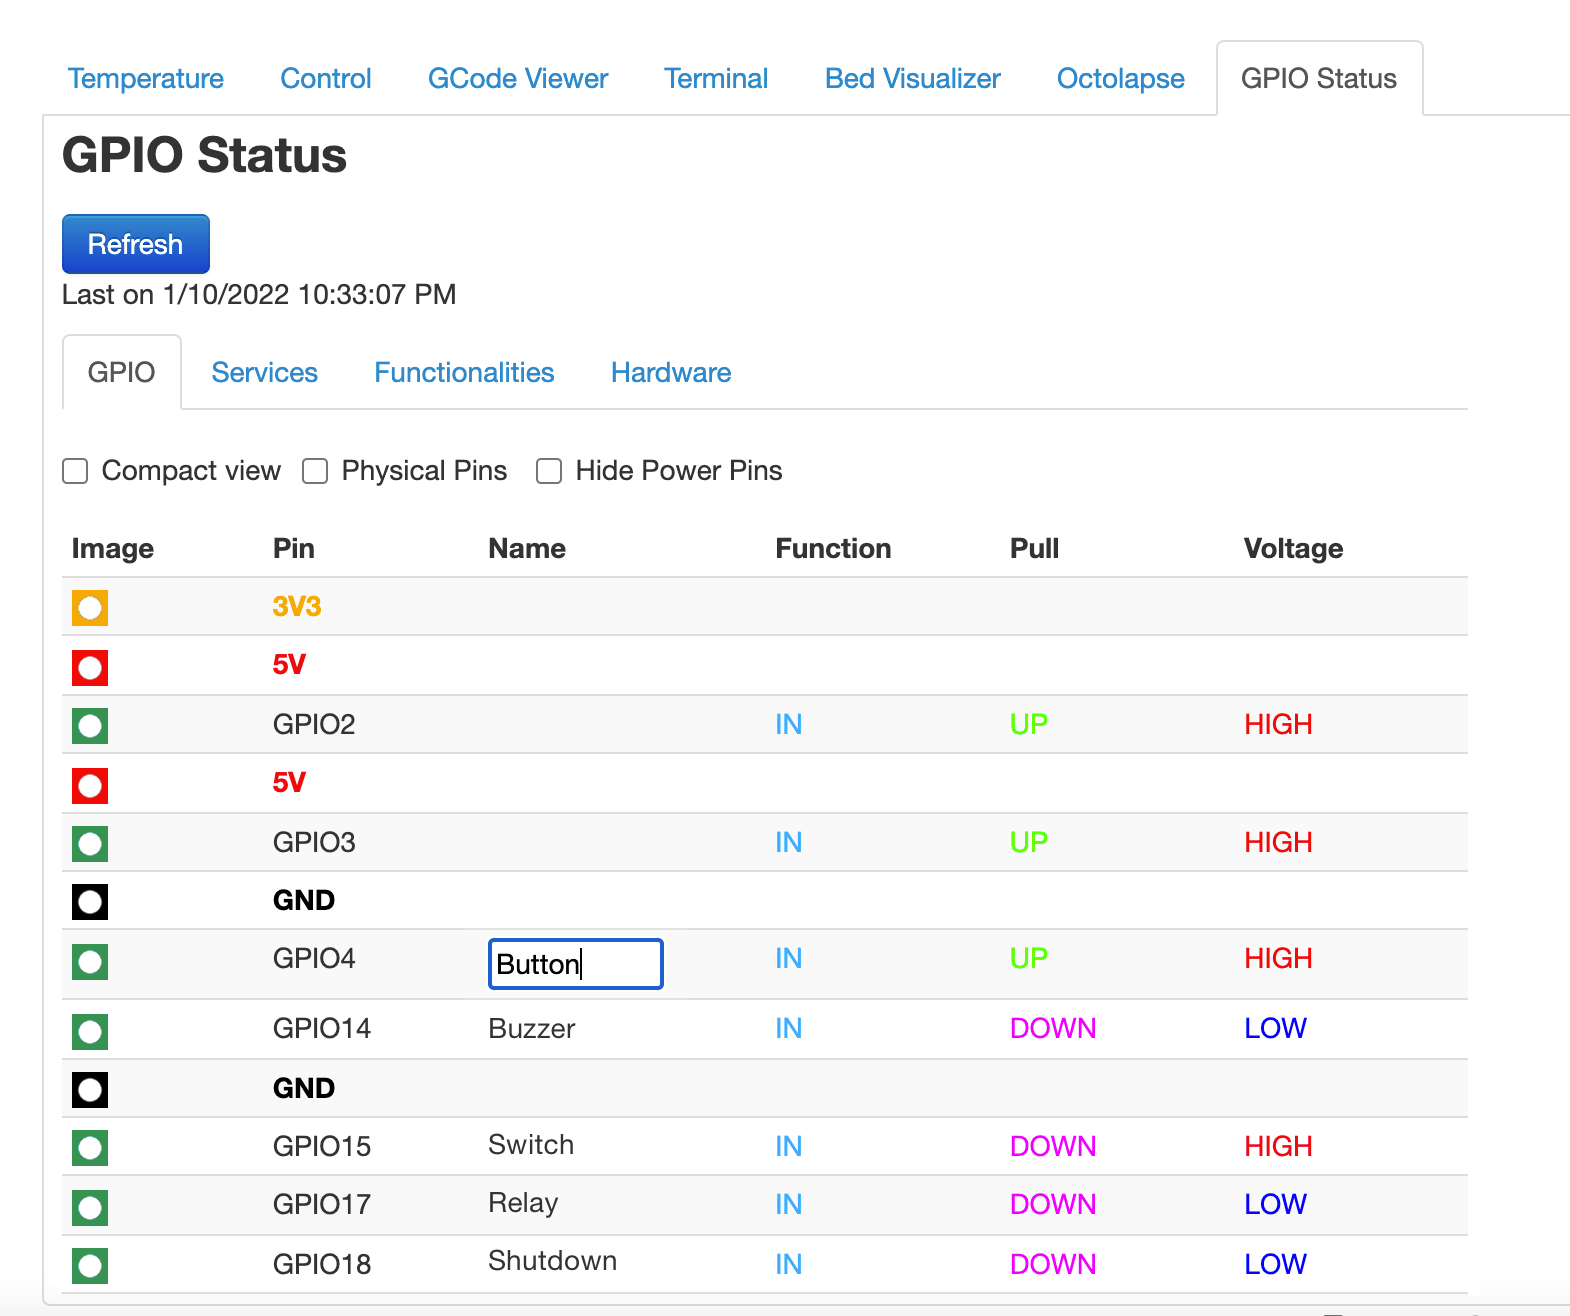Click the Function column header
The height and width of the screenshot is (1316, 1570).
click(x=833, y=548)
